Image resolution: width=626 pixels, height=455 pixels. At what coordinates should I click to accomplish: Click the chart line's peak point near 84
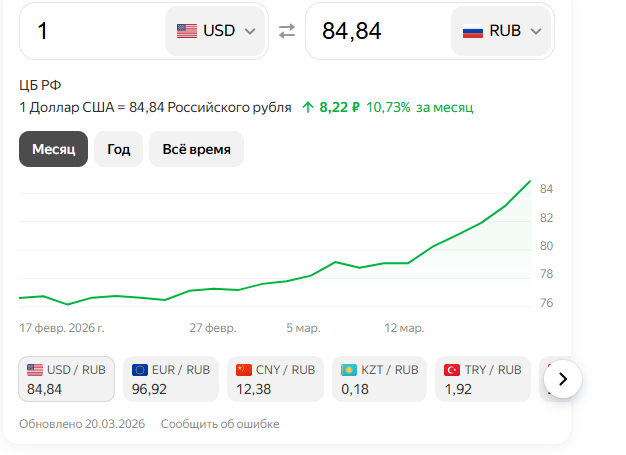tap(530, 181)
